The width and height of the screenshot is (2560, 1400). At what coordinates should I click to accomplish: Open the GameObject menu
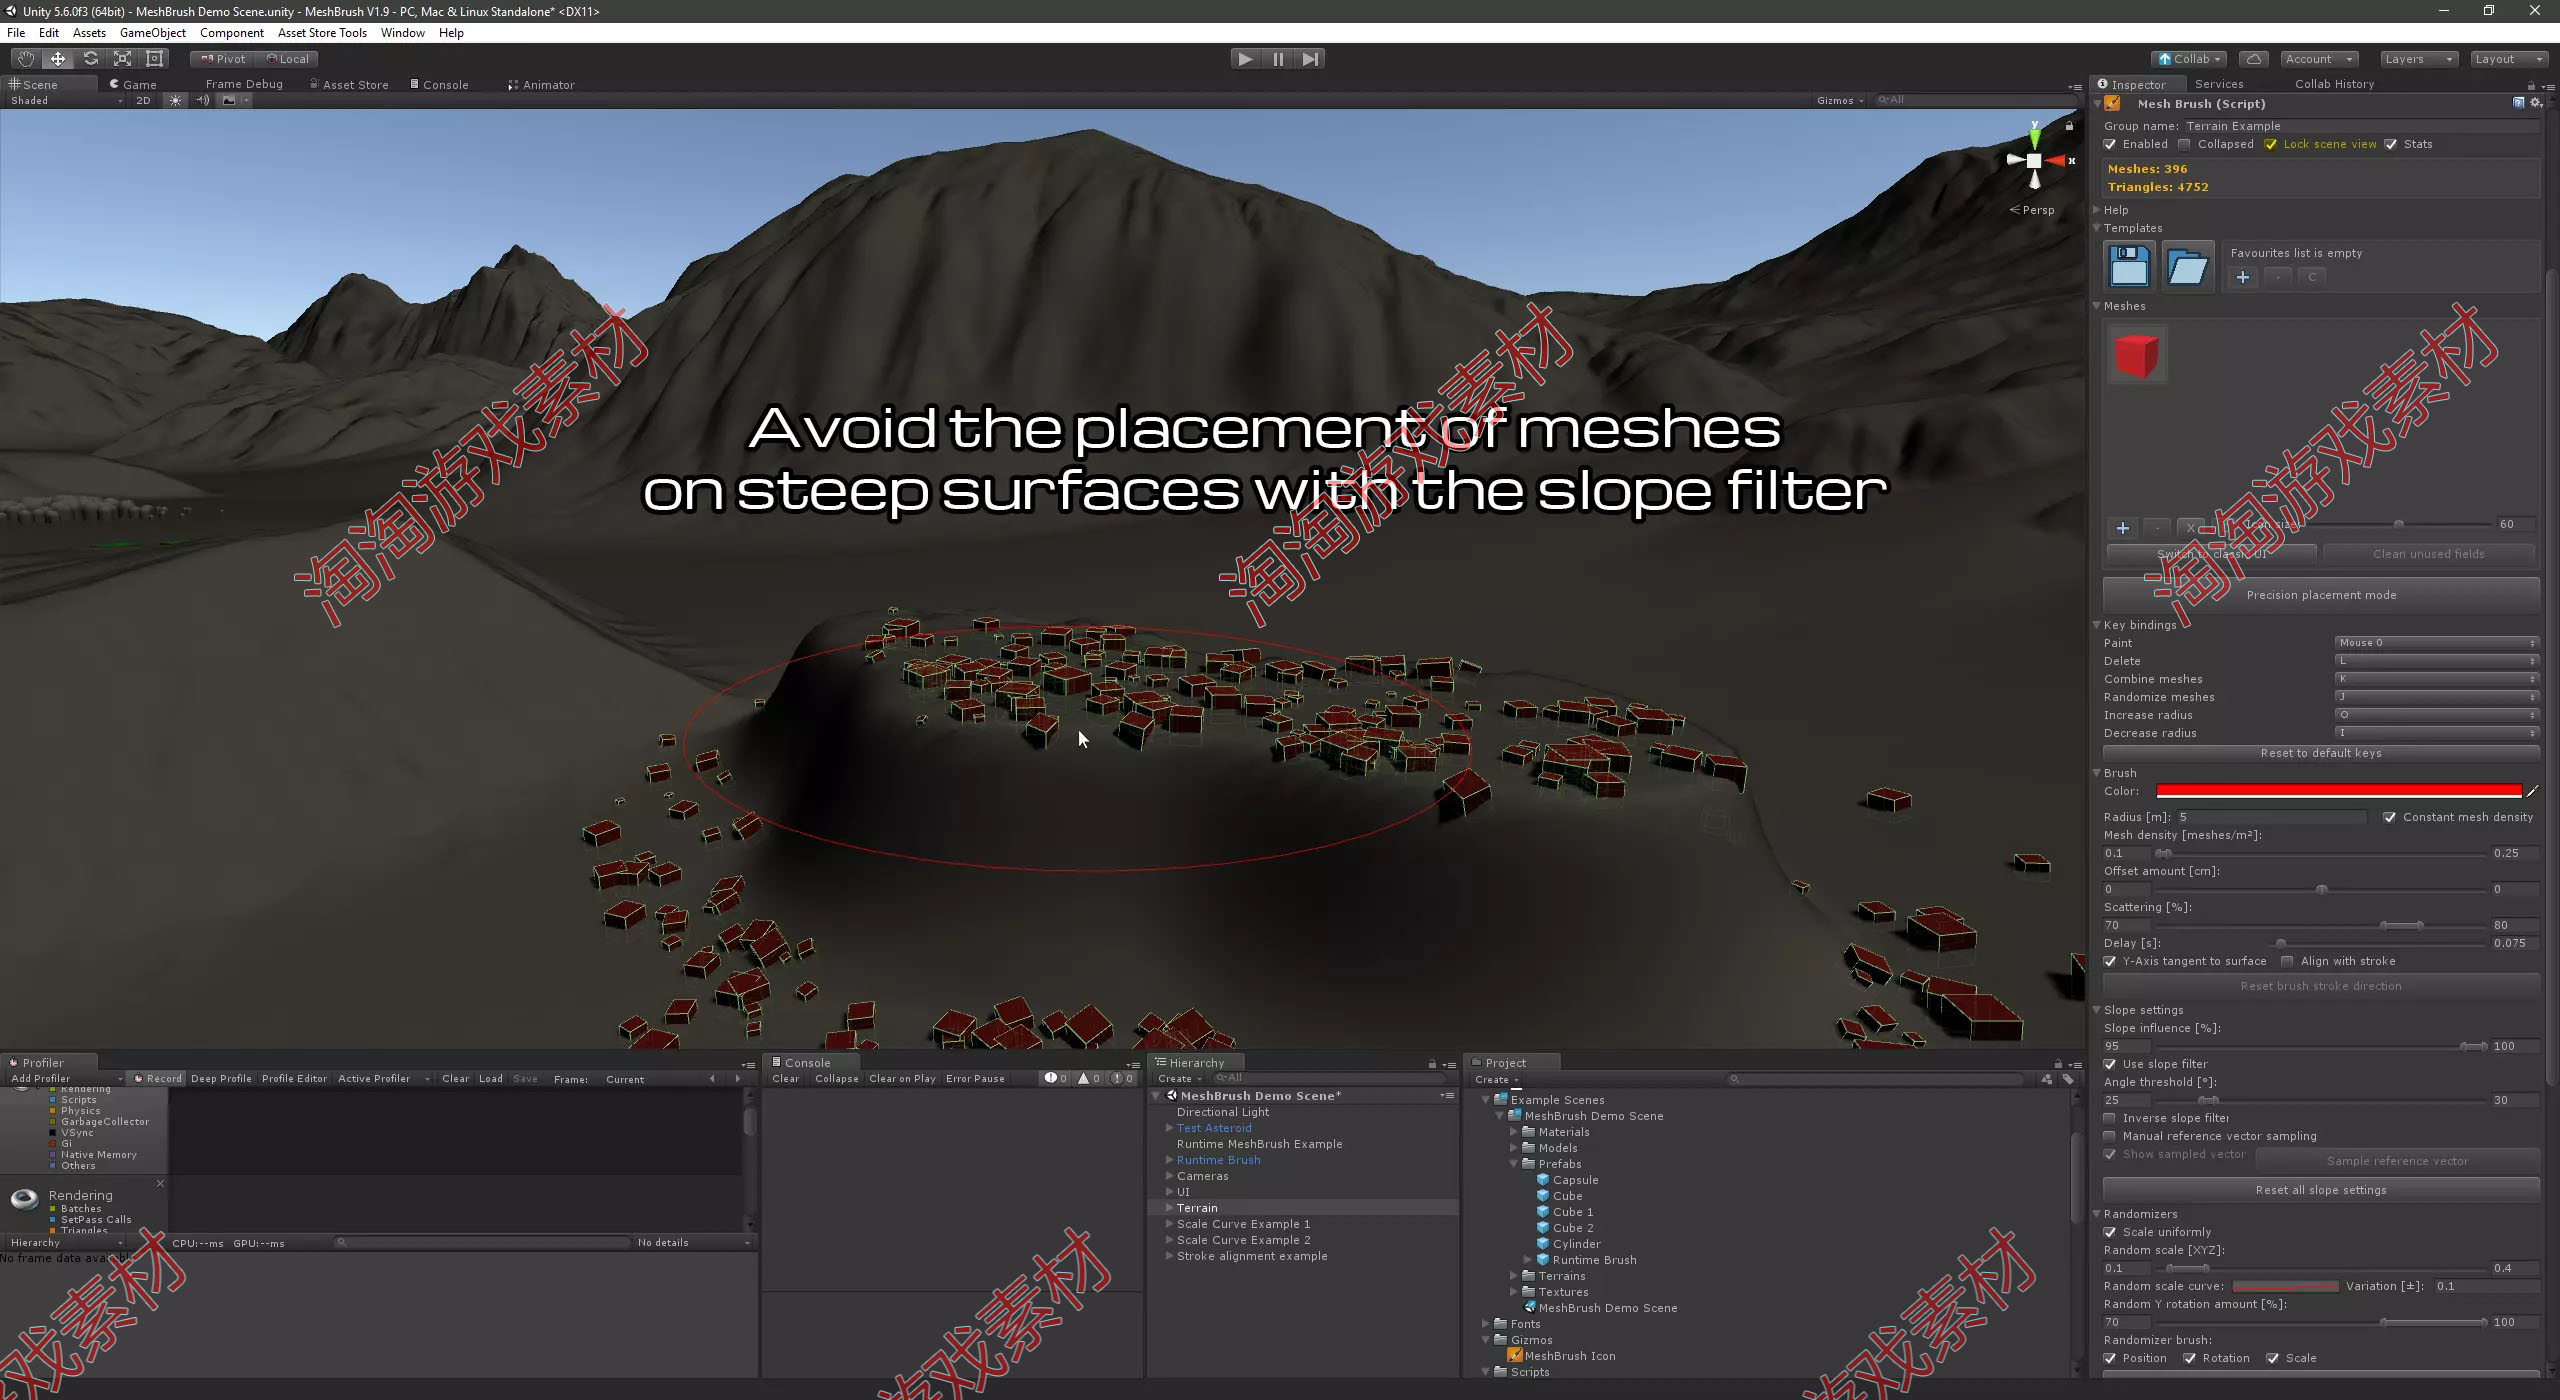click(153, 33)
